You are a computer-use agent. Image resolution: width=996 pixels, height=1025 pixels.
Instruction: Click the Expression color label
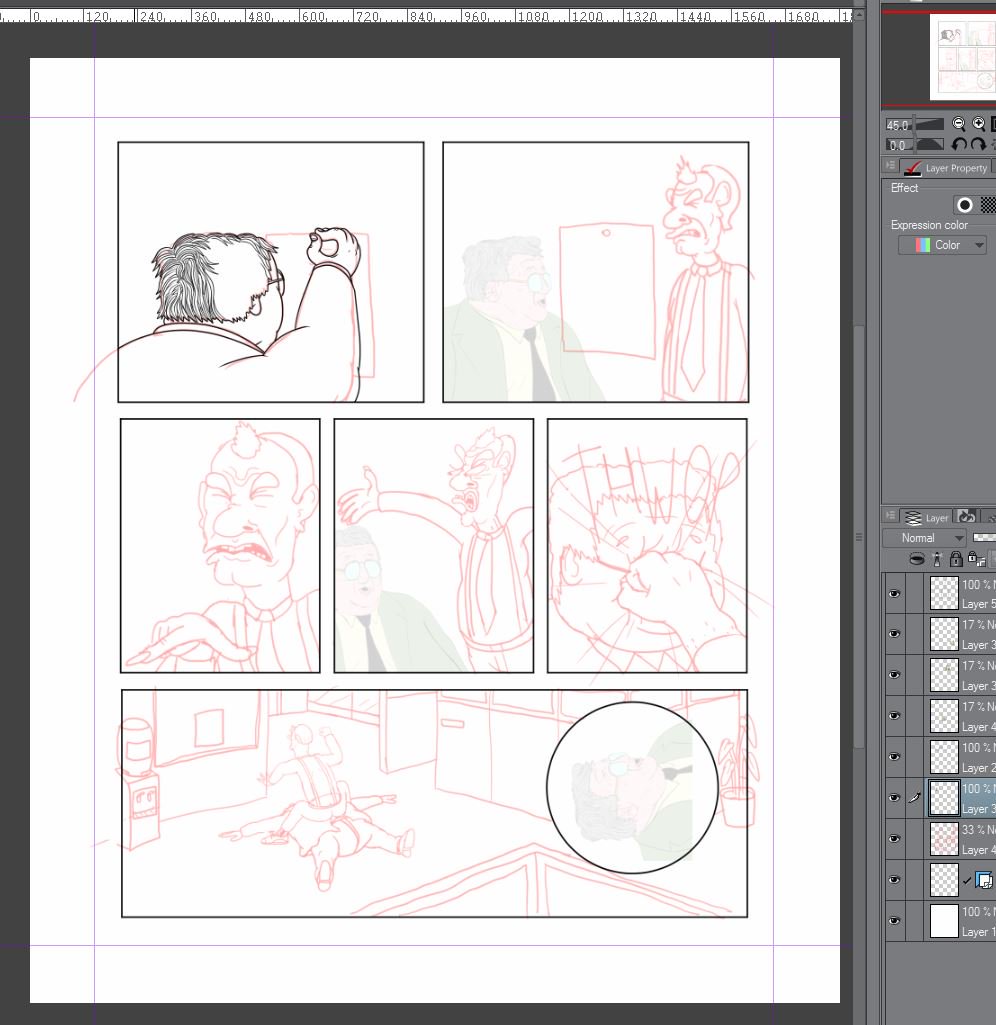pos(929,225)
